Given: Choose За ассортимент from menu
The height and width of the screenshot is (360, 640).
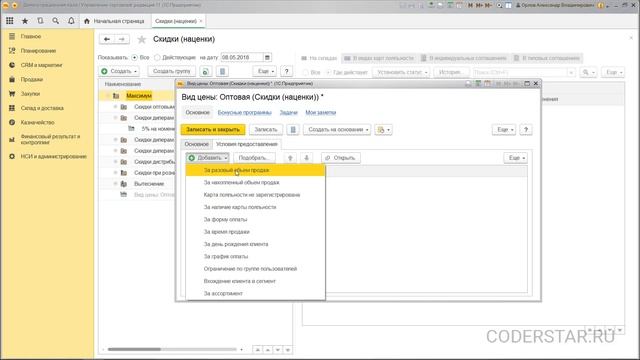Looking at the screenshot, I should point(256,293).
